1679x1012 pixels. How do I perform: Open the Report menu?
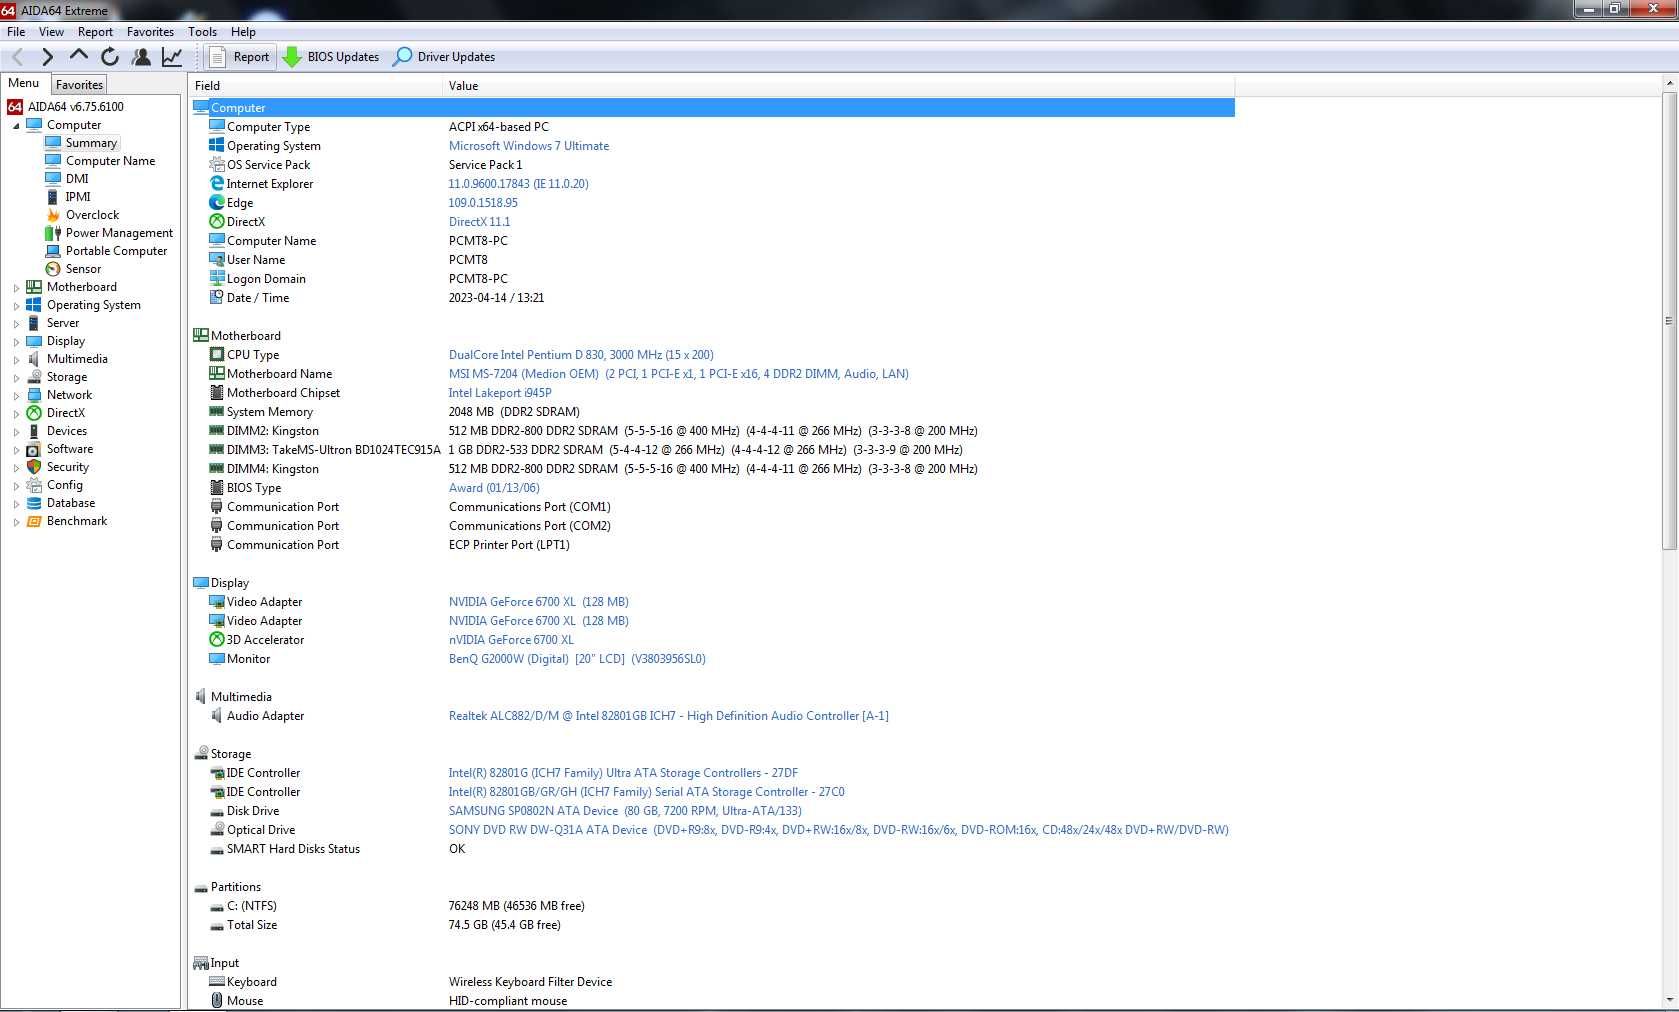[95, 32]
